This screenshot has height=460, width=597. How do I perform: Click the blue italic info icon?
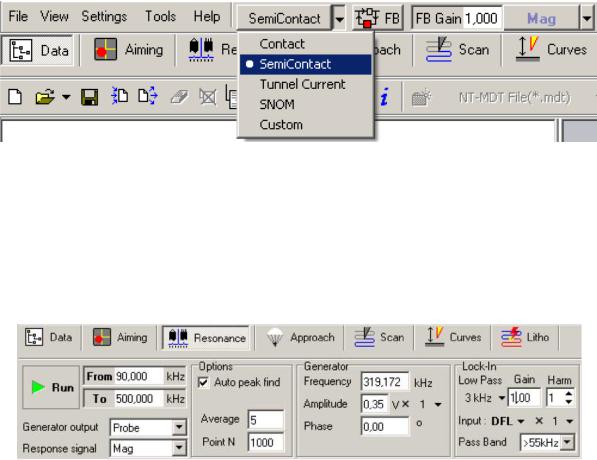(385, 97)
